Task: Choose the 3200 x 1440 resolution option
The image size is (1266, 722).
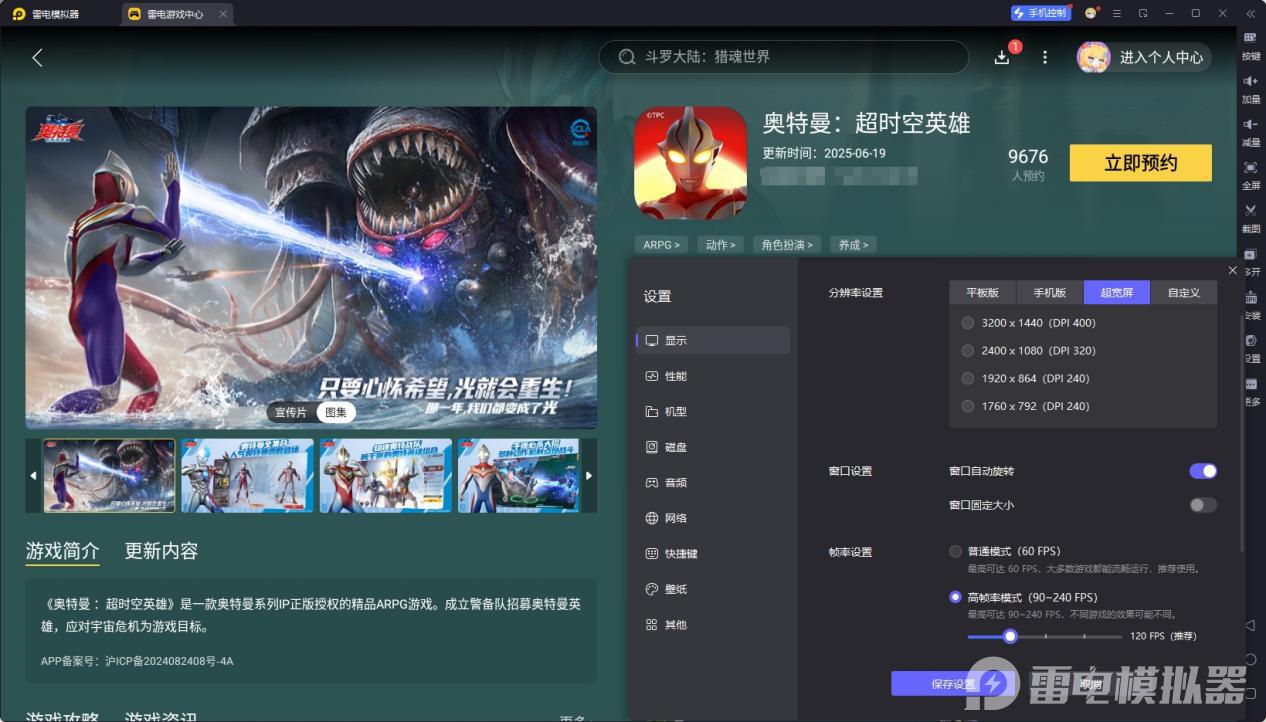Action: 967,323
